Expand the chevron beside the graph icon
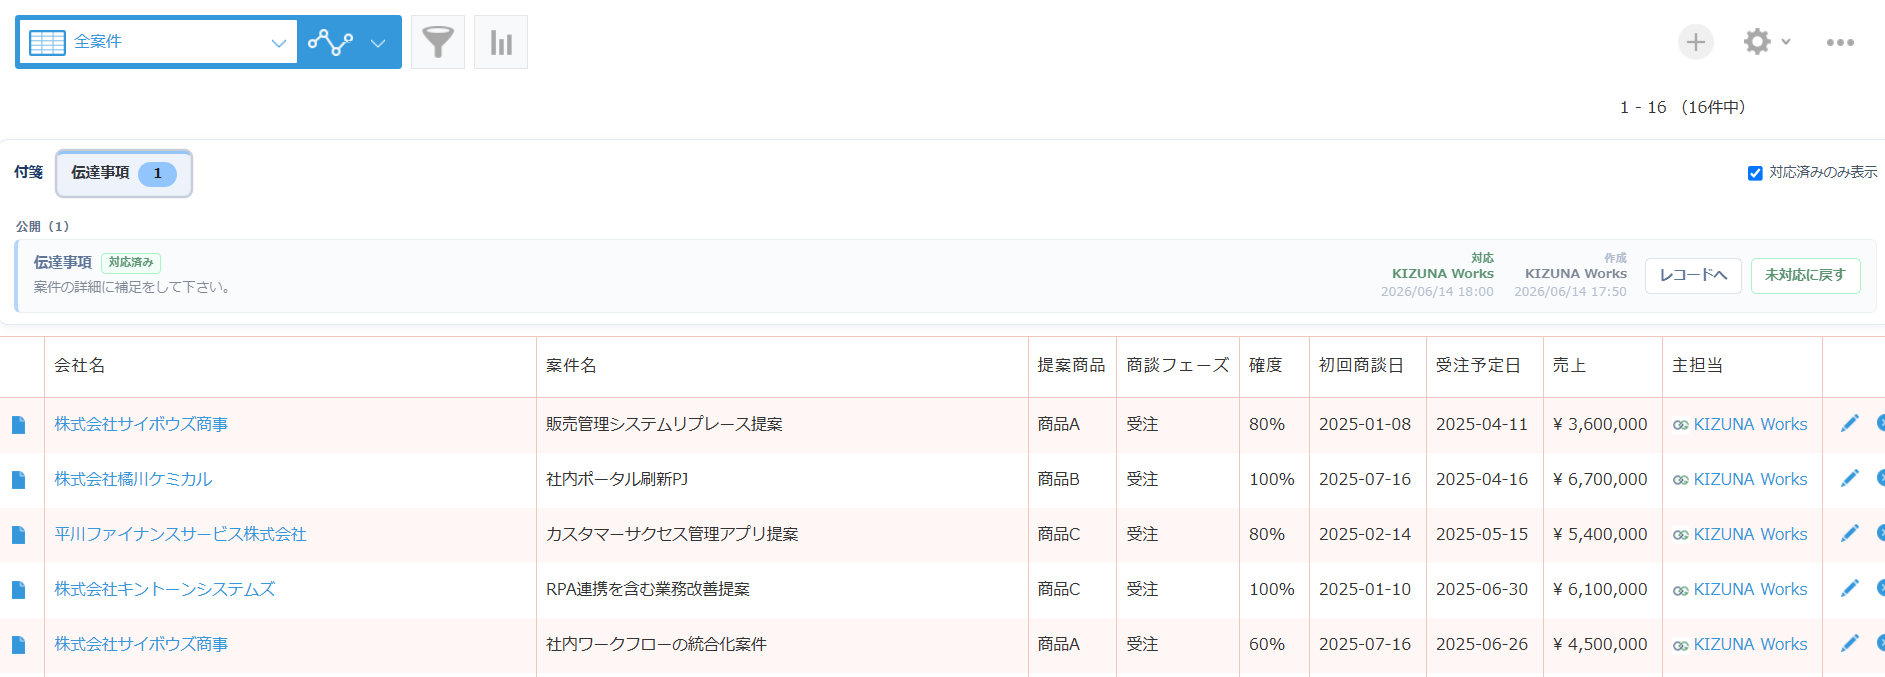1885x677 pixels. click(378, 43)
